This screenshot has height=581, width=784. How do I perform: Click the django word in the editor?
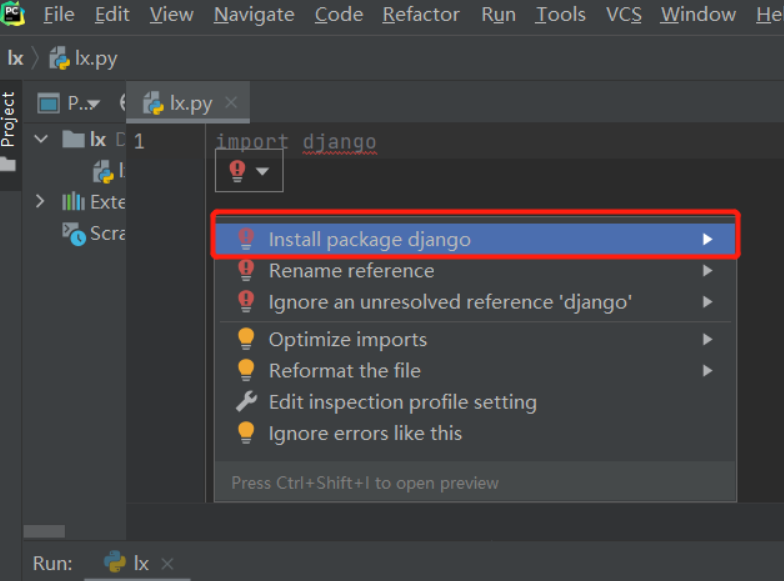[x=340, y=142]
